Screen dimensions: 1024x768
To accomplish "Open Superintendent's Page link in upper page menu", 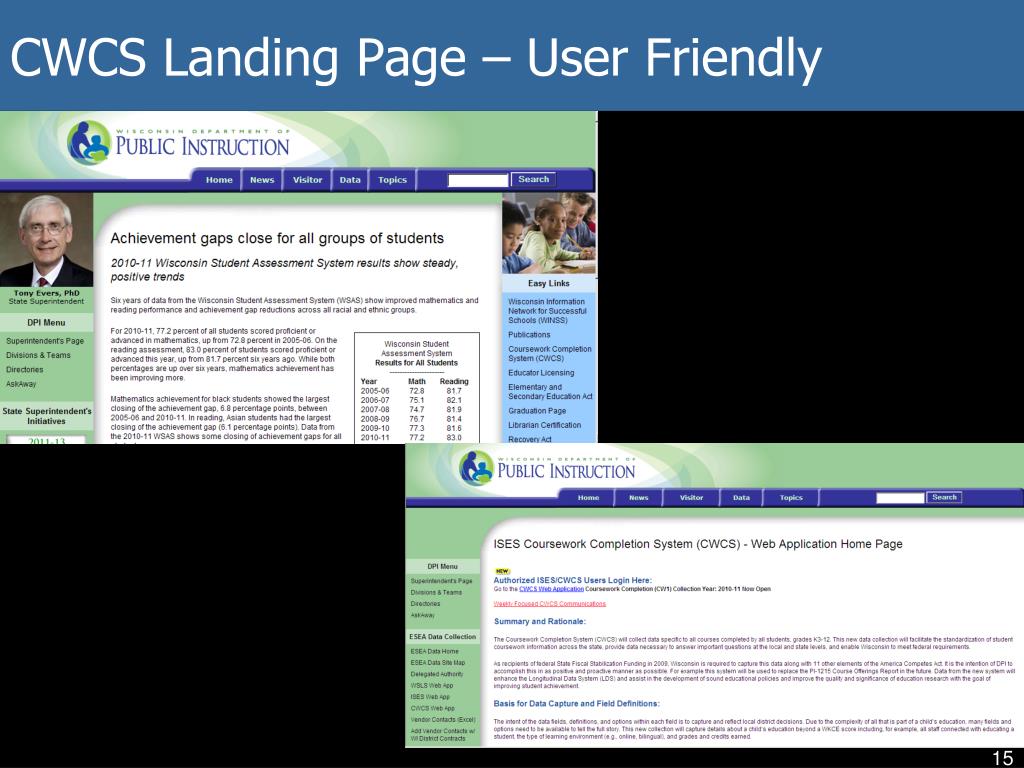I will coord(45,341).
